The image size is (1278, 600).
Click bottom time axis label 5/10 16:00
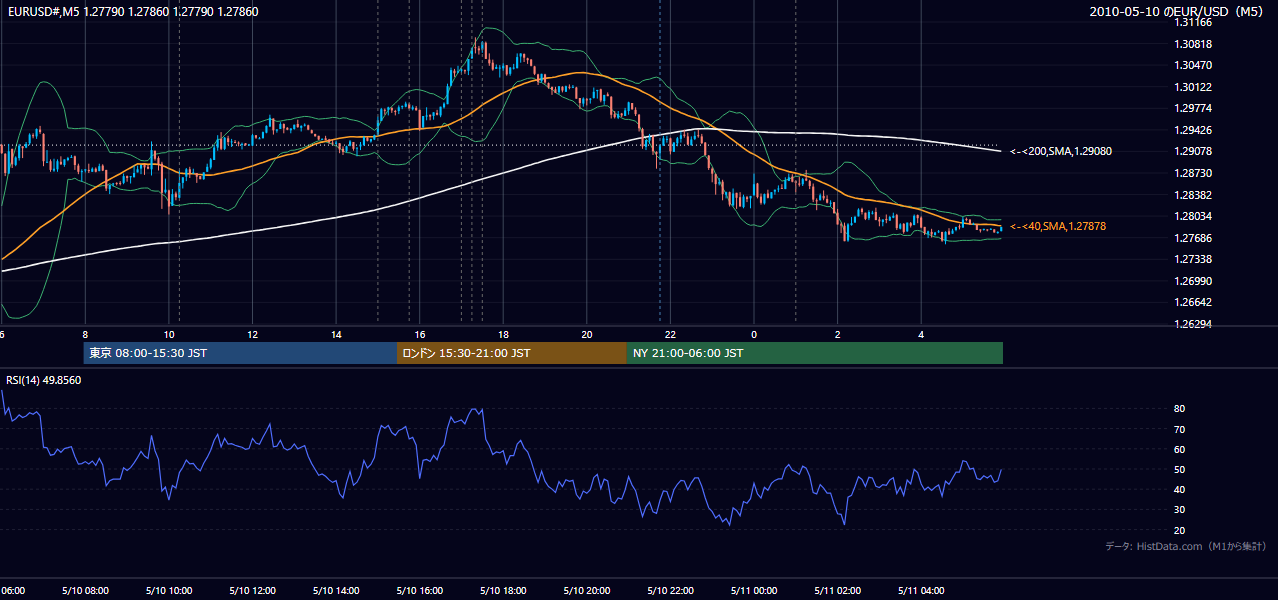click(420, 590)
